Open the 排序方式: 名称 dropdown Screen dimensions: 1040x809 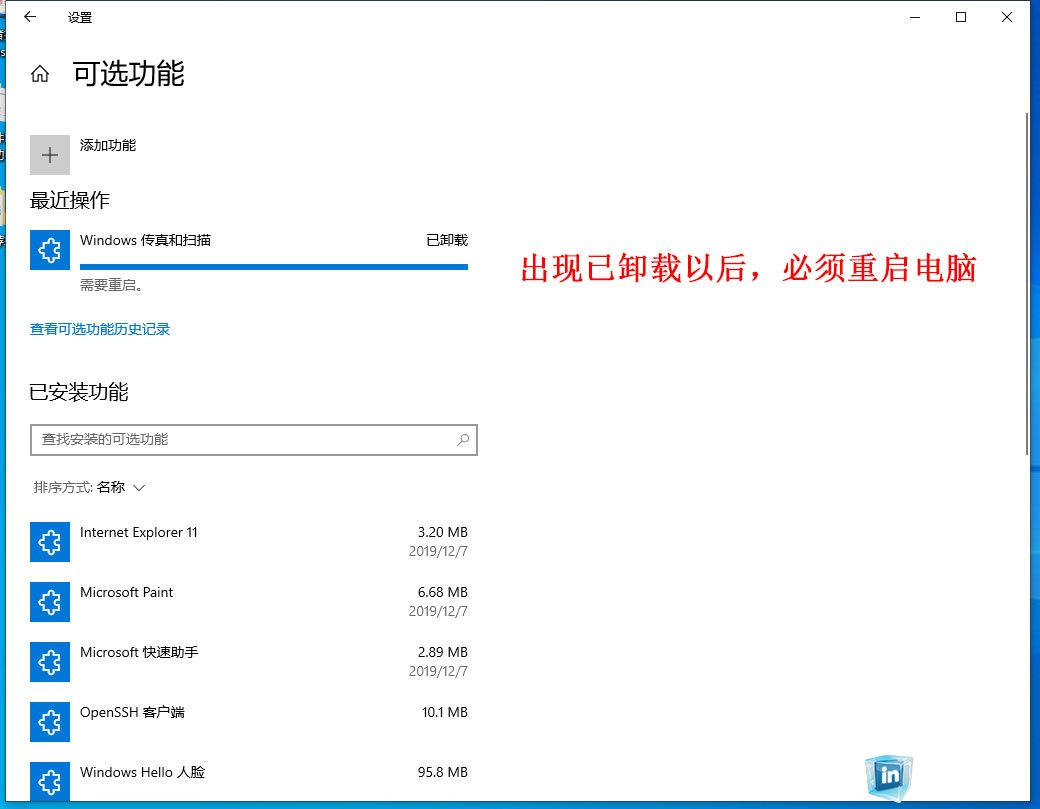[89, 487]
